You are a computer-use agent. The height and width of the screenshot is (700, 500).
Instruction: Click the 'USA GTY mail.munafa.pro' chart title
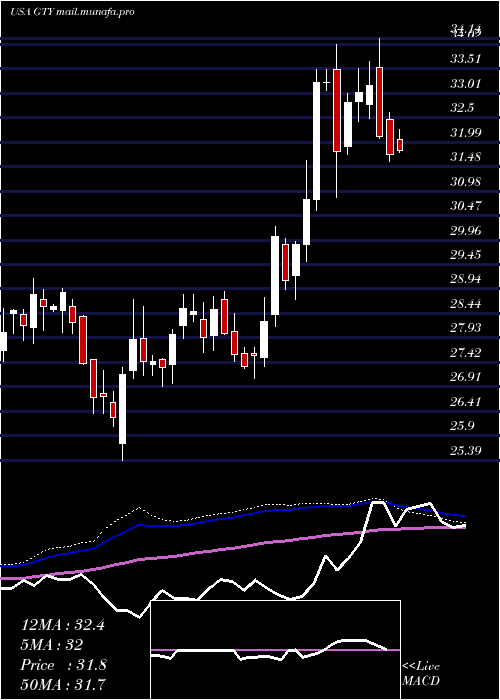pos(72,12)
